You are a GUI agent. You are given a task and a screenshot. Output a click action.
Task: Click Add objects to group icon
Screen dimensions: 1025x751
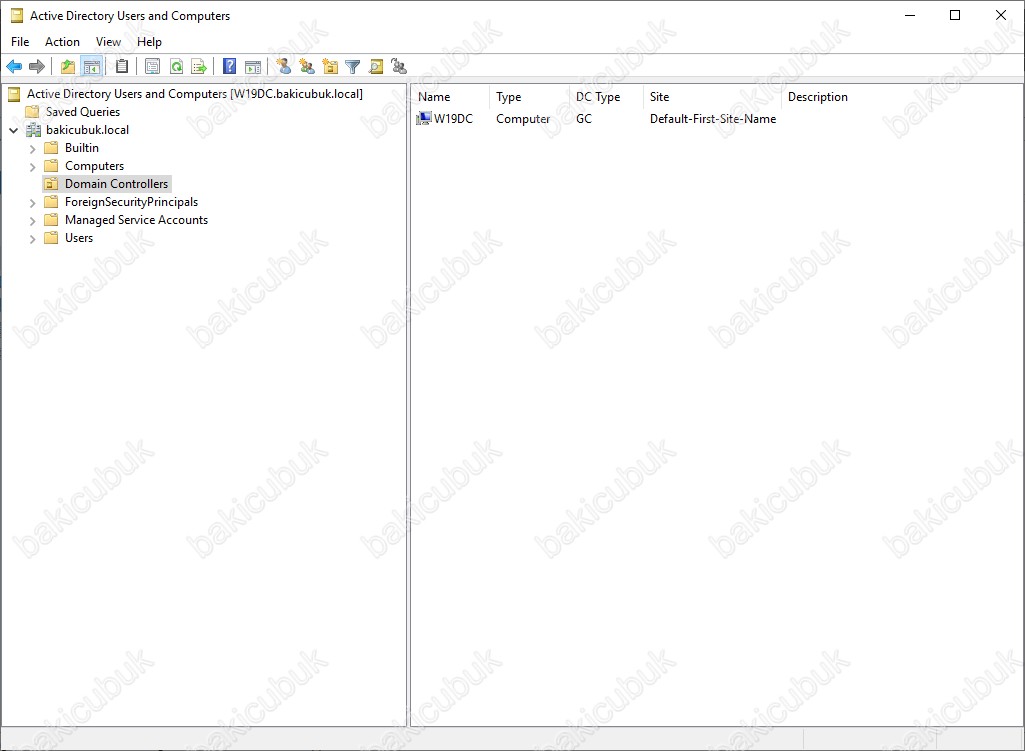399,66
